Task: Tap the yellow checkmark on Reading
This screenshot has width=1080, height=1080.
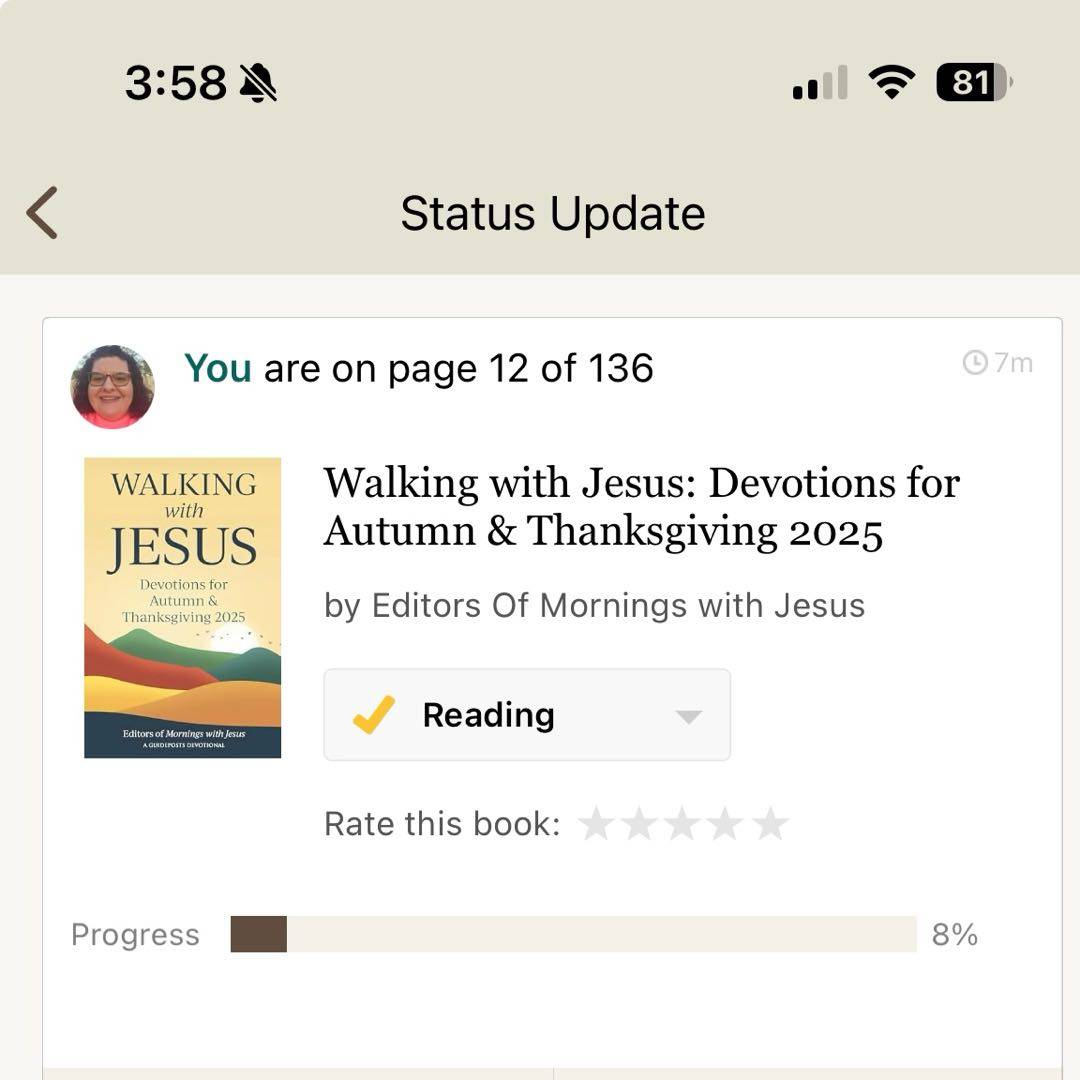Action: click(374, 715)
